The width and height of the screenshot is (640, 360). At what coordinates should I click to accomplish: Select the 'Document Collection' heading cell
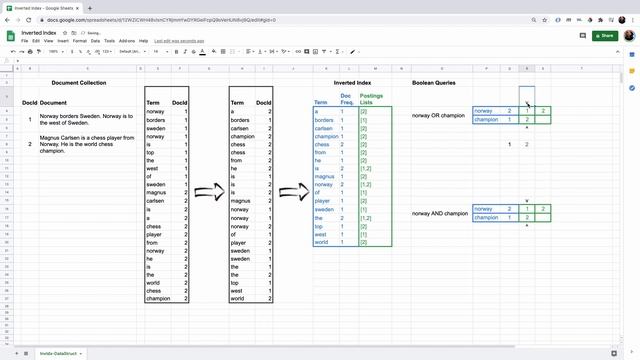click(x=79, y=83)
